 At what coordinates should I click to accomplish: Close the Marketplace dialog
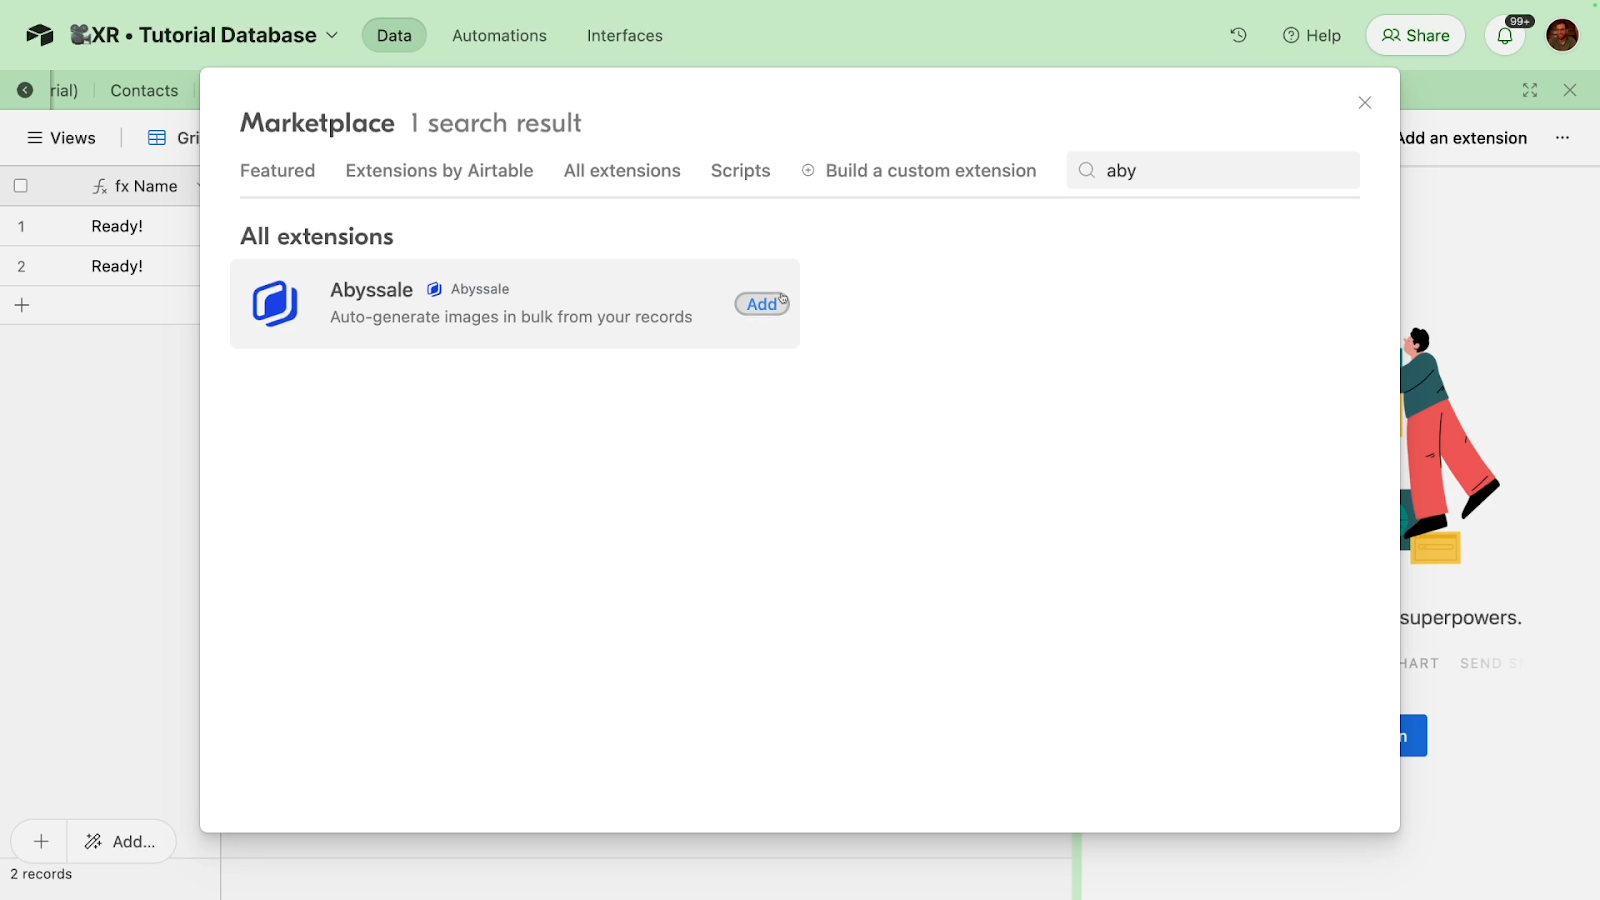[1365, 103]
